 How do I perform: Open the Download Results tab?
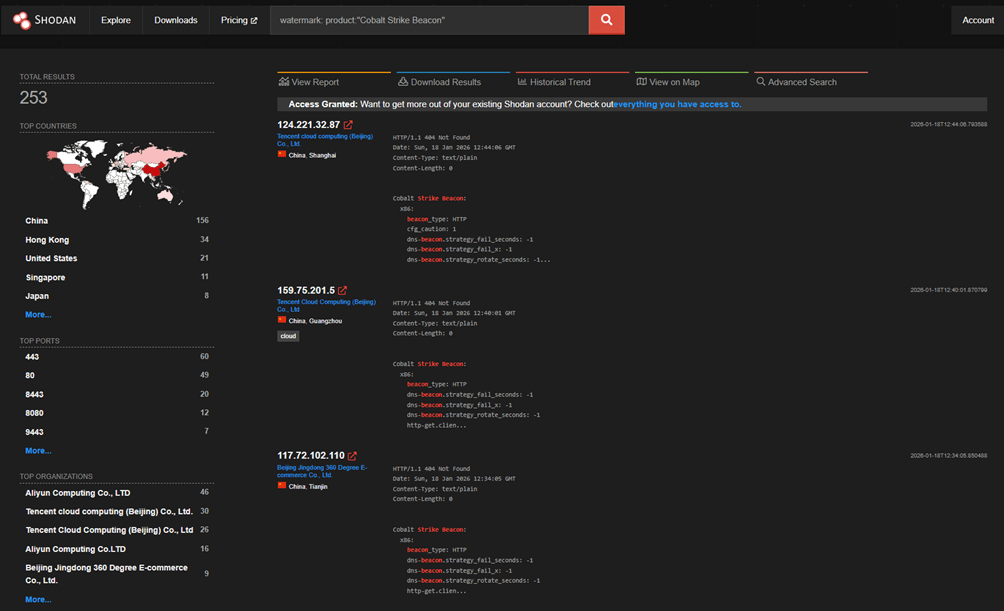coord(439,82)
